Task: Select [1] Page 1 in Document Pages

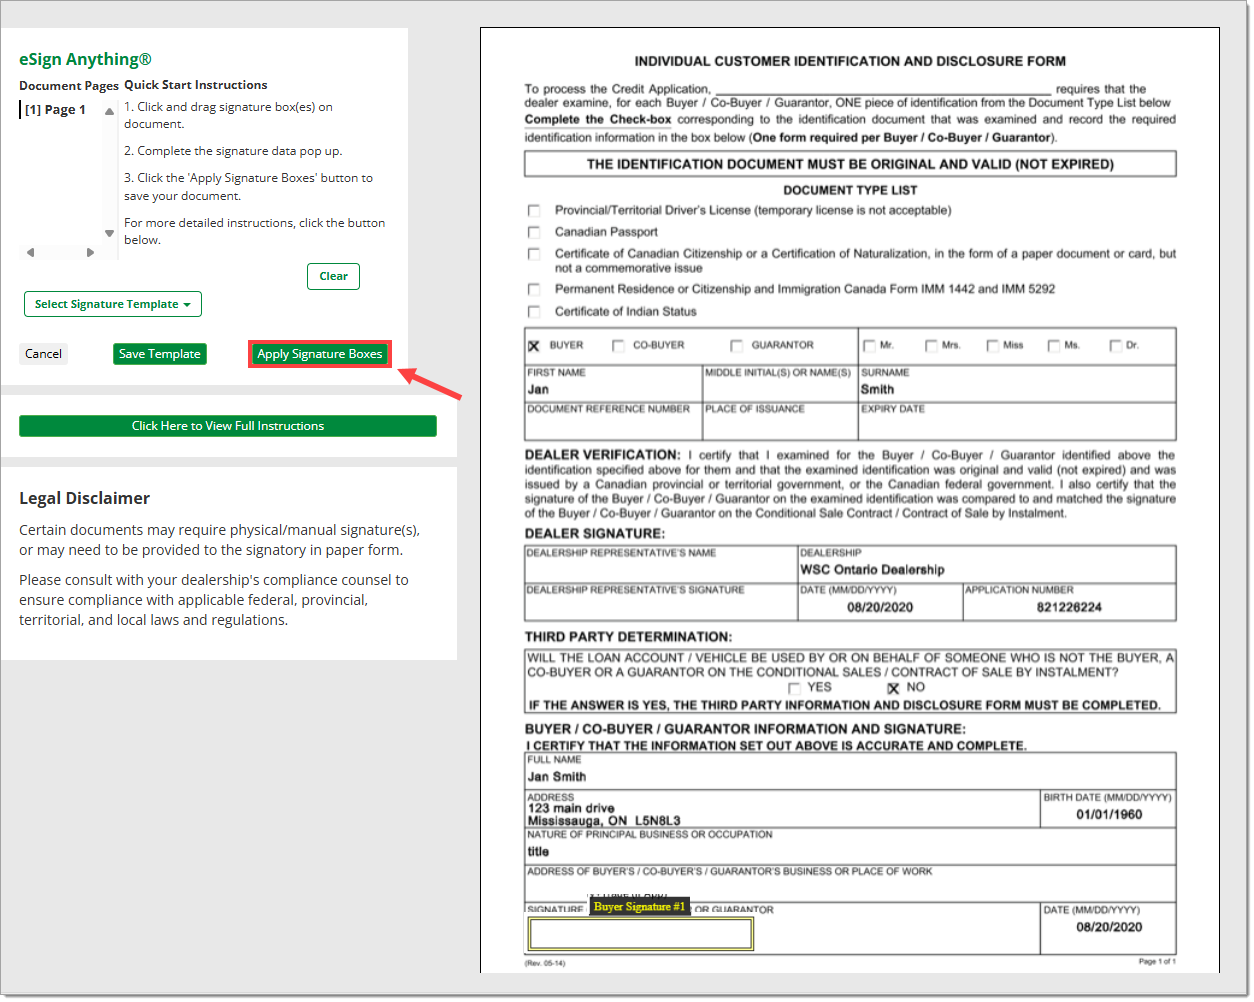Action: 56,110
